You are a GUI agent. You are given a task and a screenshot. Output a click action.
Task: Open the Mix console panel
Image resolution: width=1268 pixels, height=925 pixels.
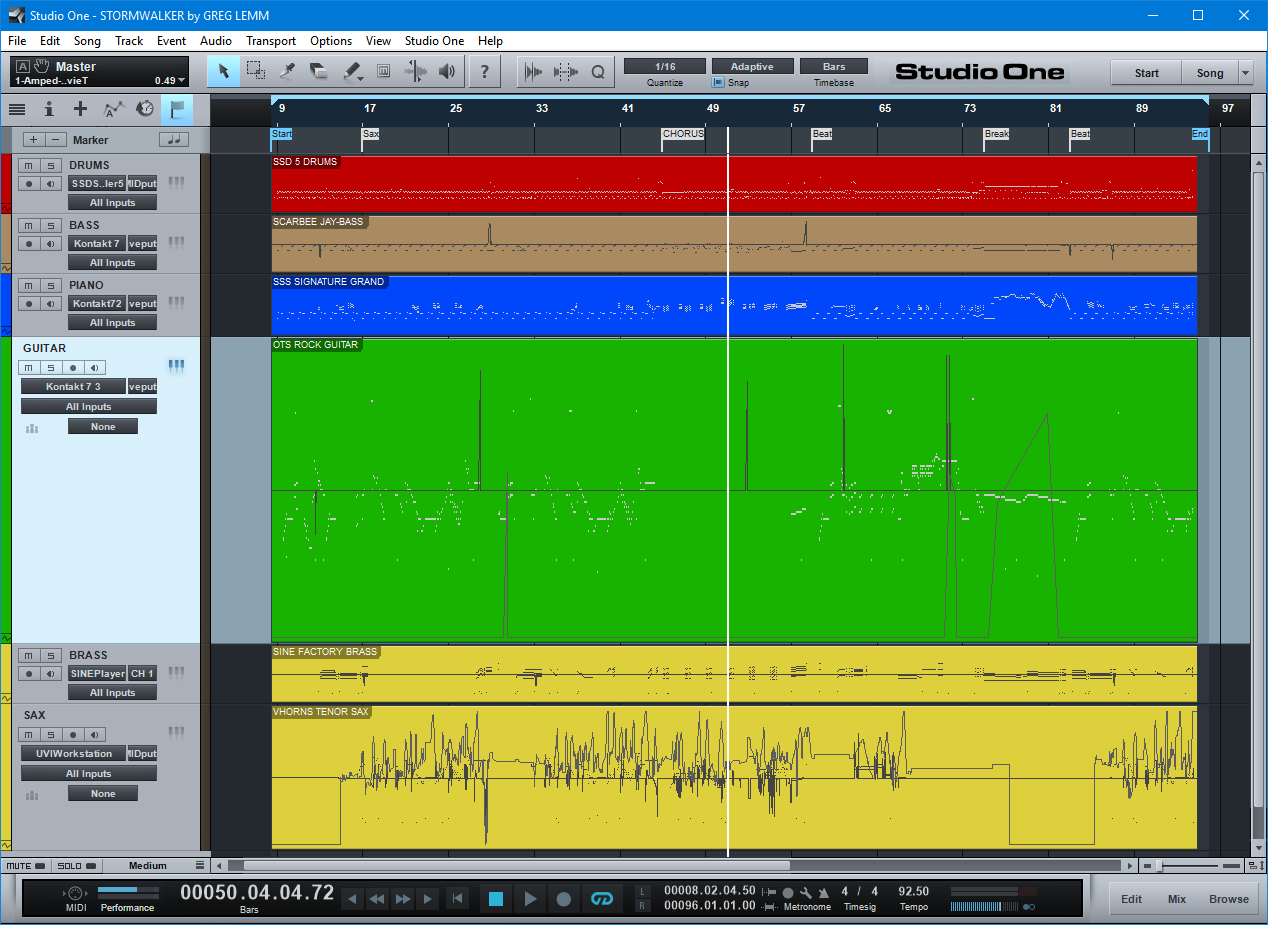click(1177, 899)
